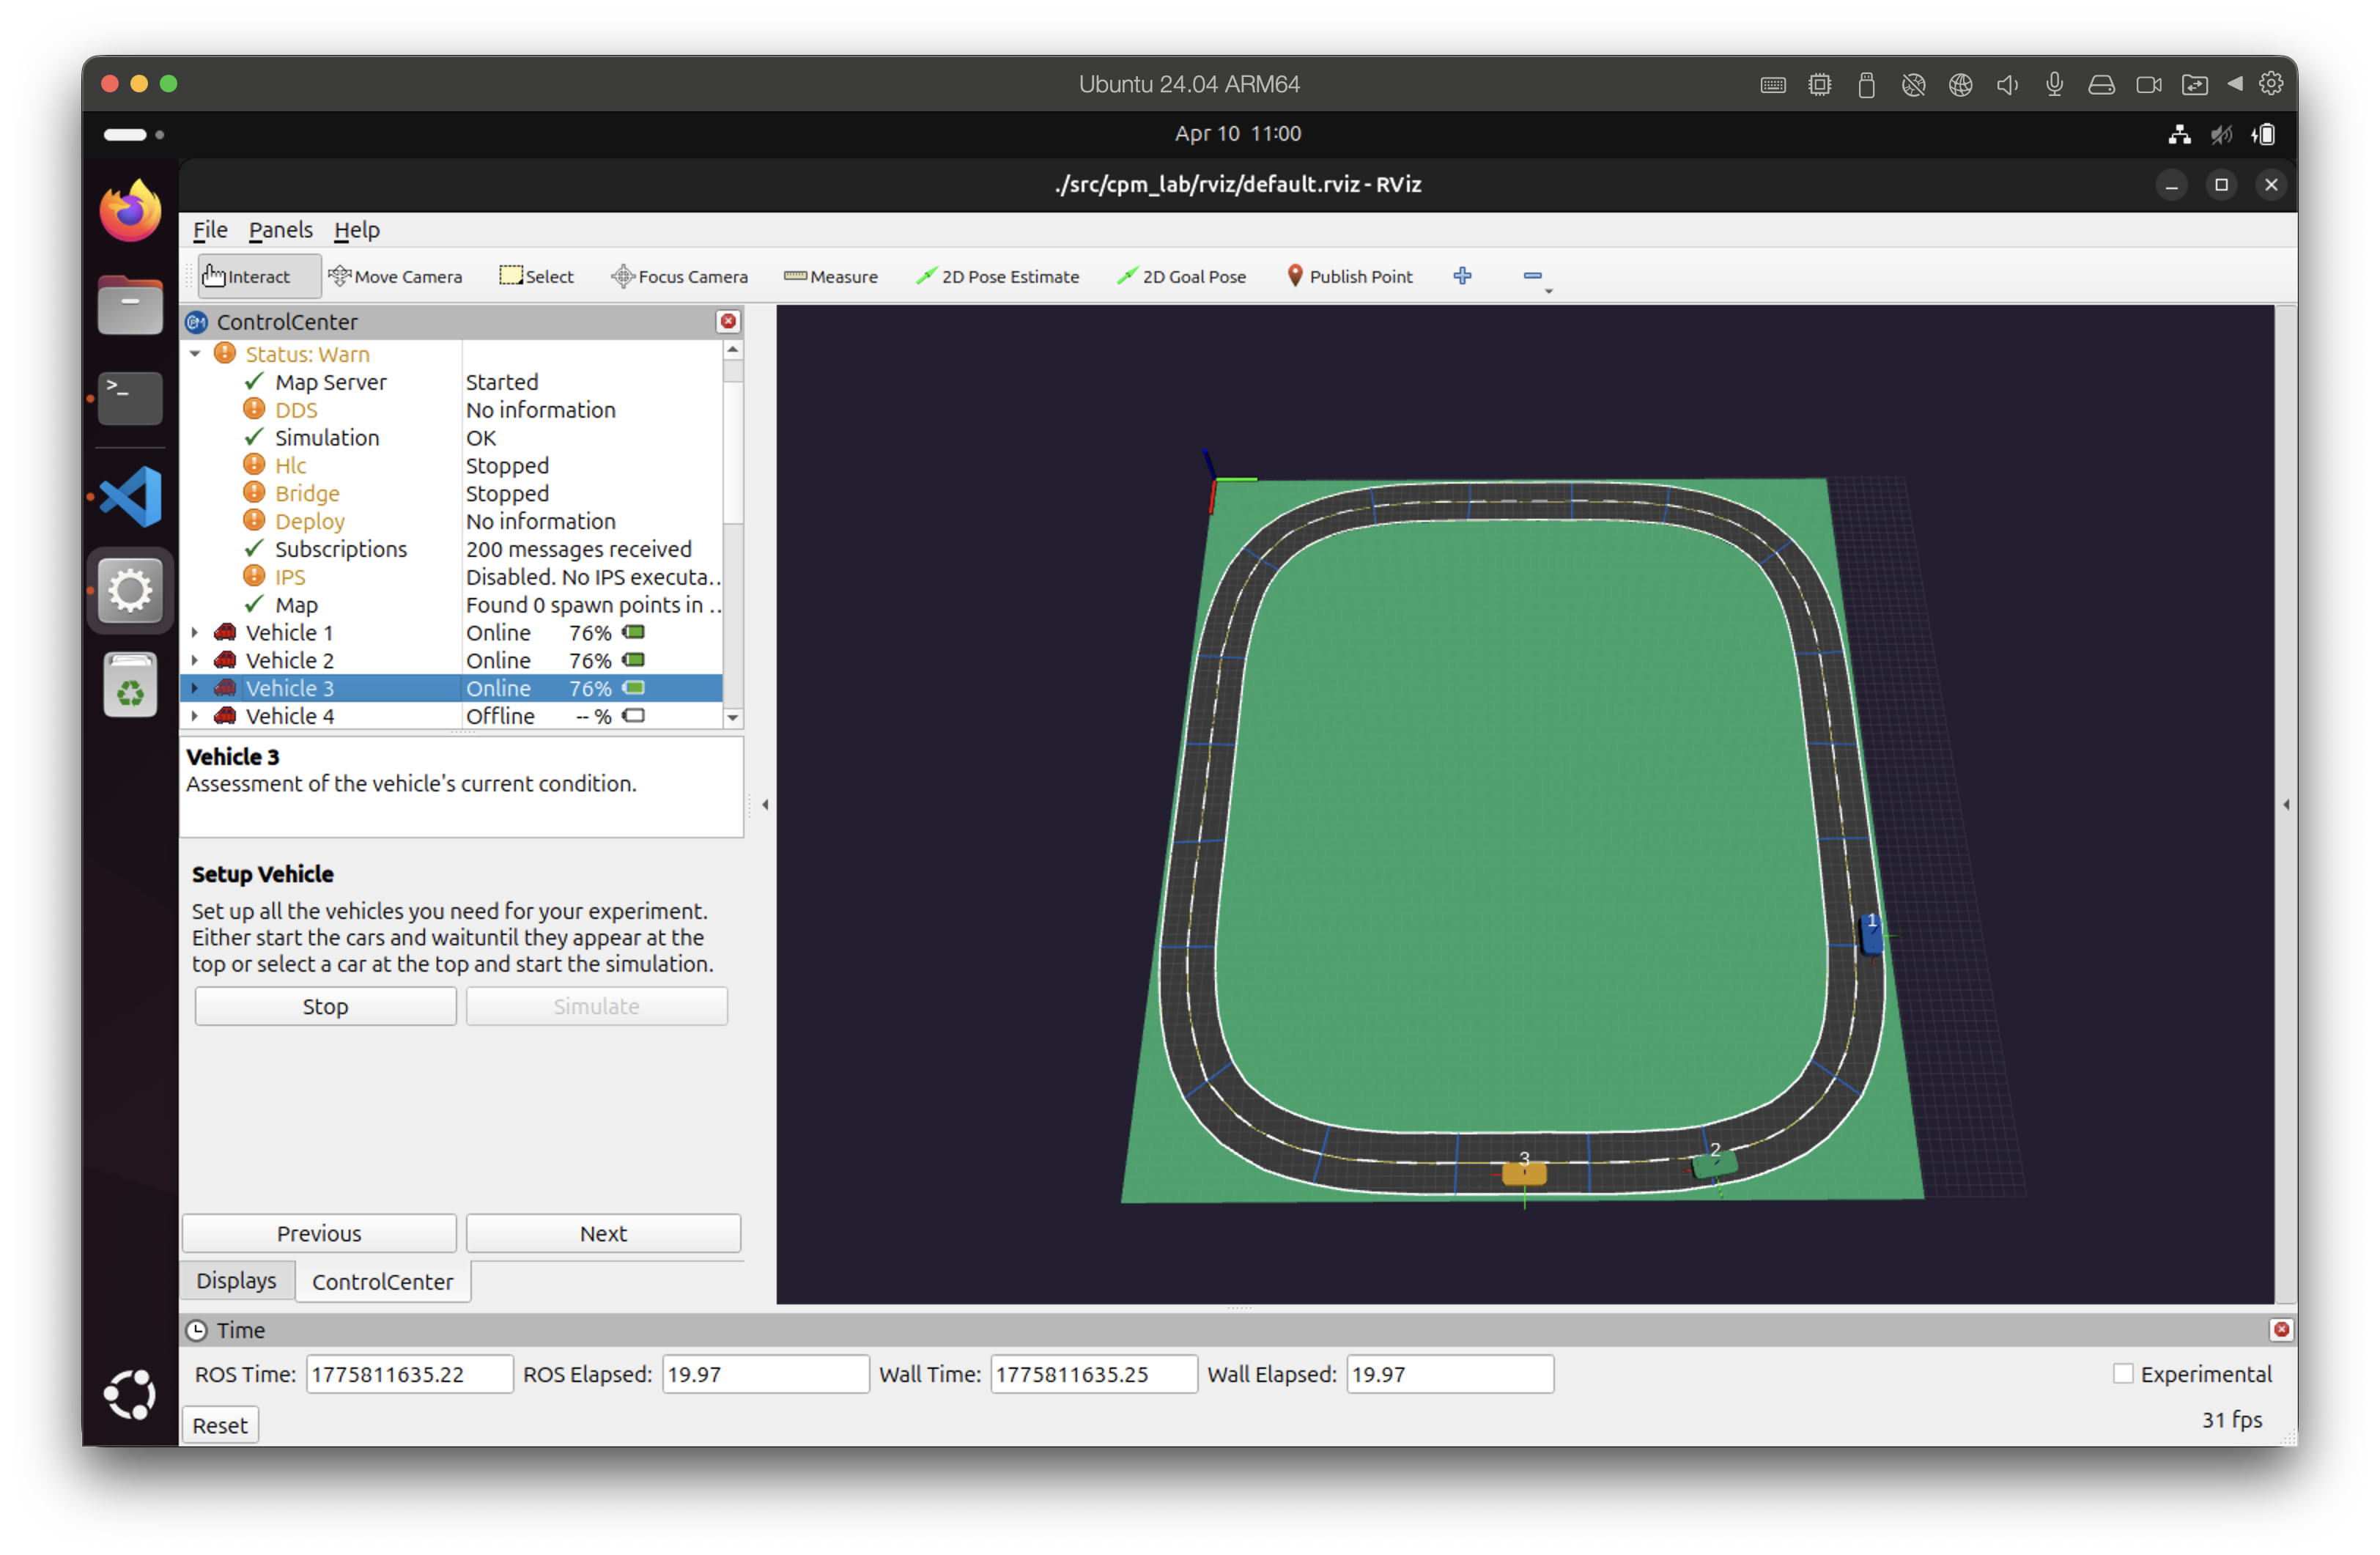
Task: Click the blue vehicle 1 on track
Action: [1871, 934]
